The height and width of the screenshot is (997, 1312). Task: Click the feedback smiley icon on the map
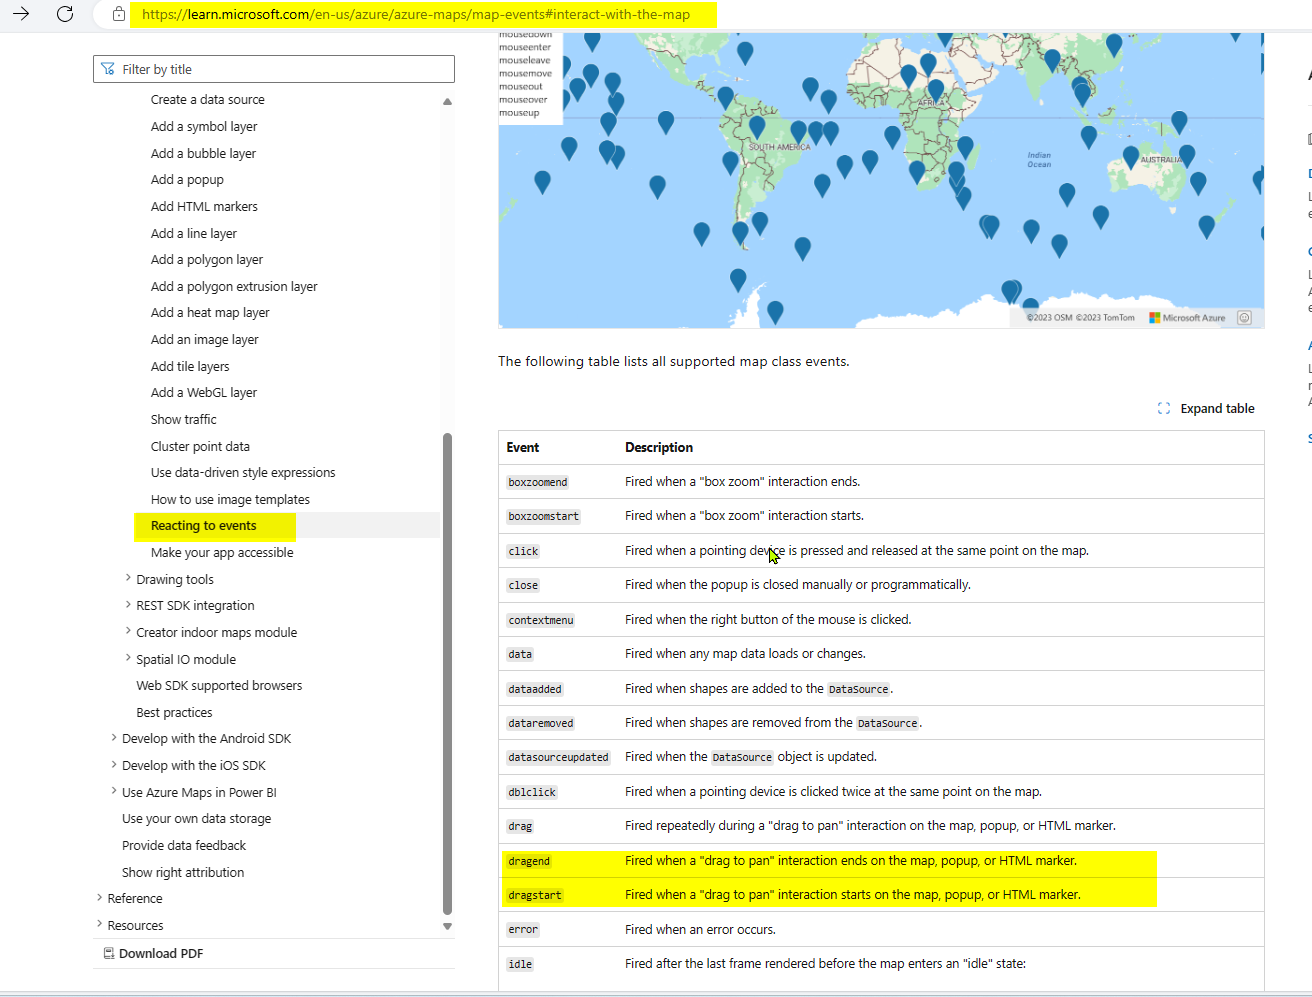(1244, 317)
